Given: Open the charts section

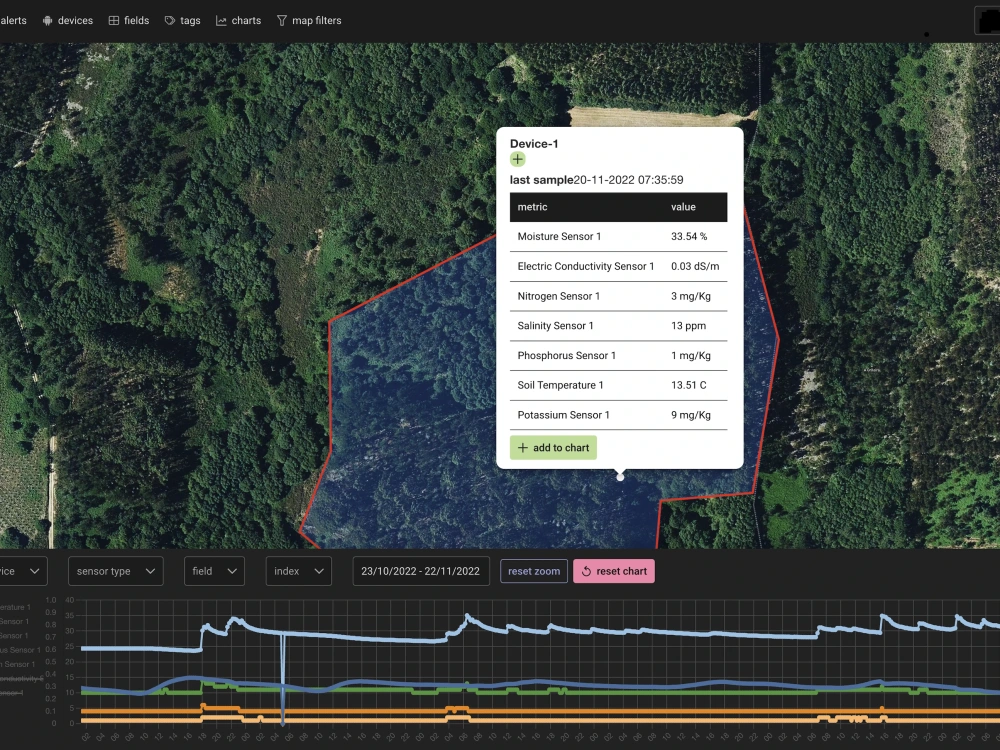Looking at the screenshot, I should pyautogui.click(x=239, y=20).
